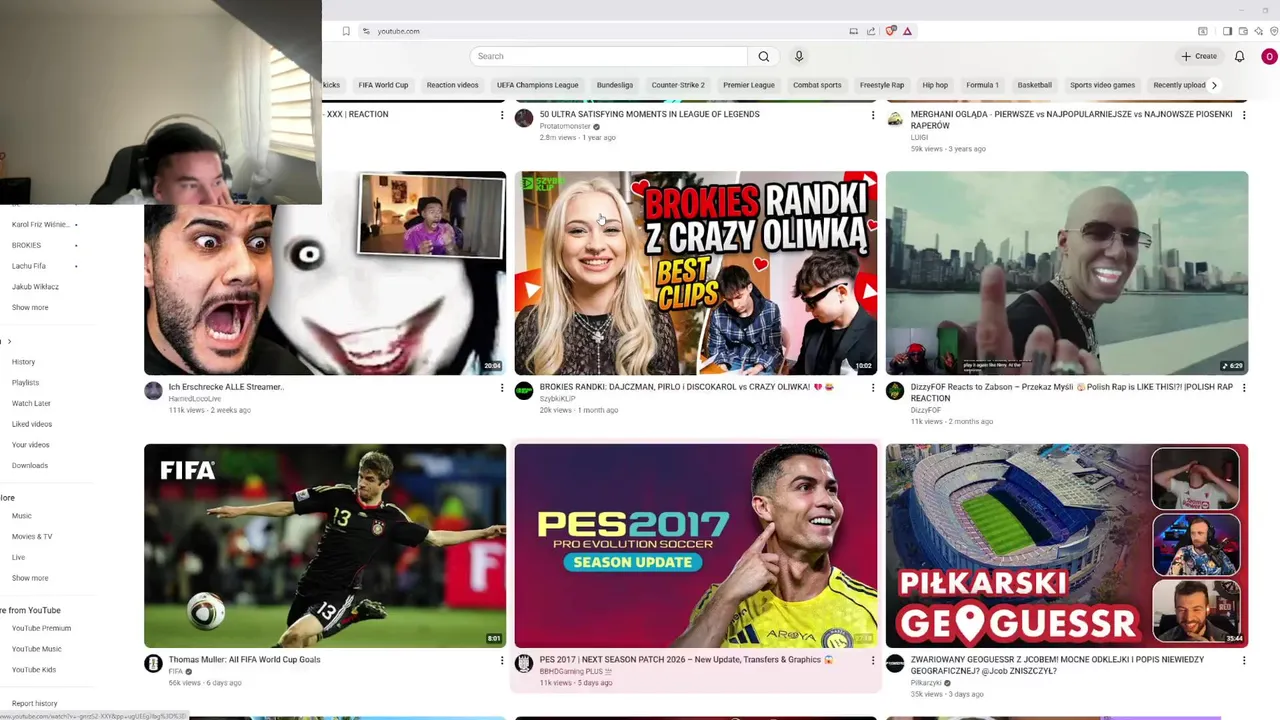Open options for BROKIES RANDKI video
The image size is (1280, 720).
point(873,388)
